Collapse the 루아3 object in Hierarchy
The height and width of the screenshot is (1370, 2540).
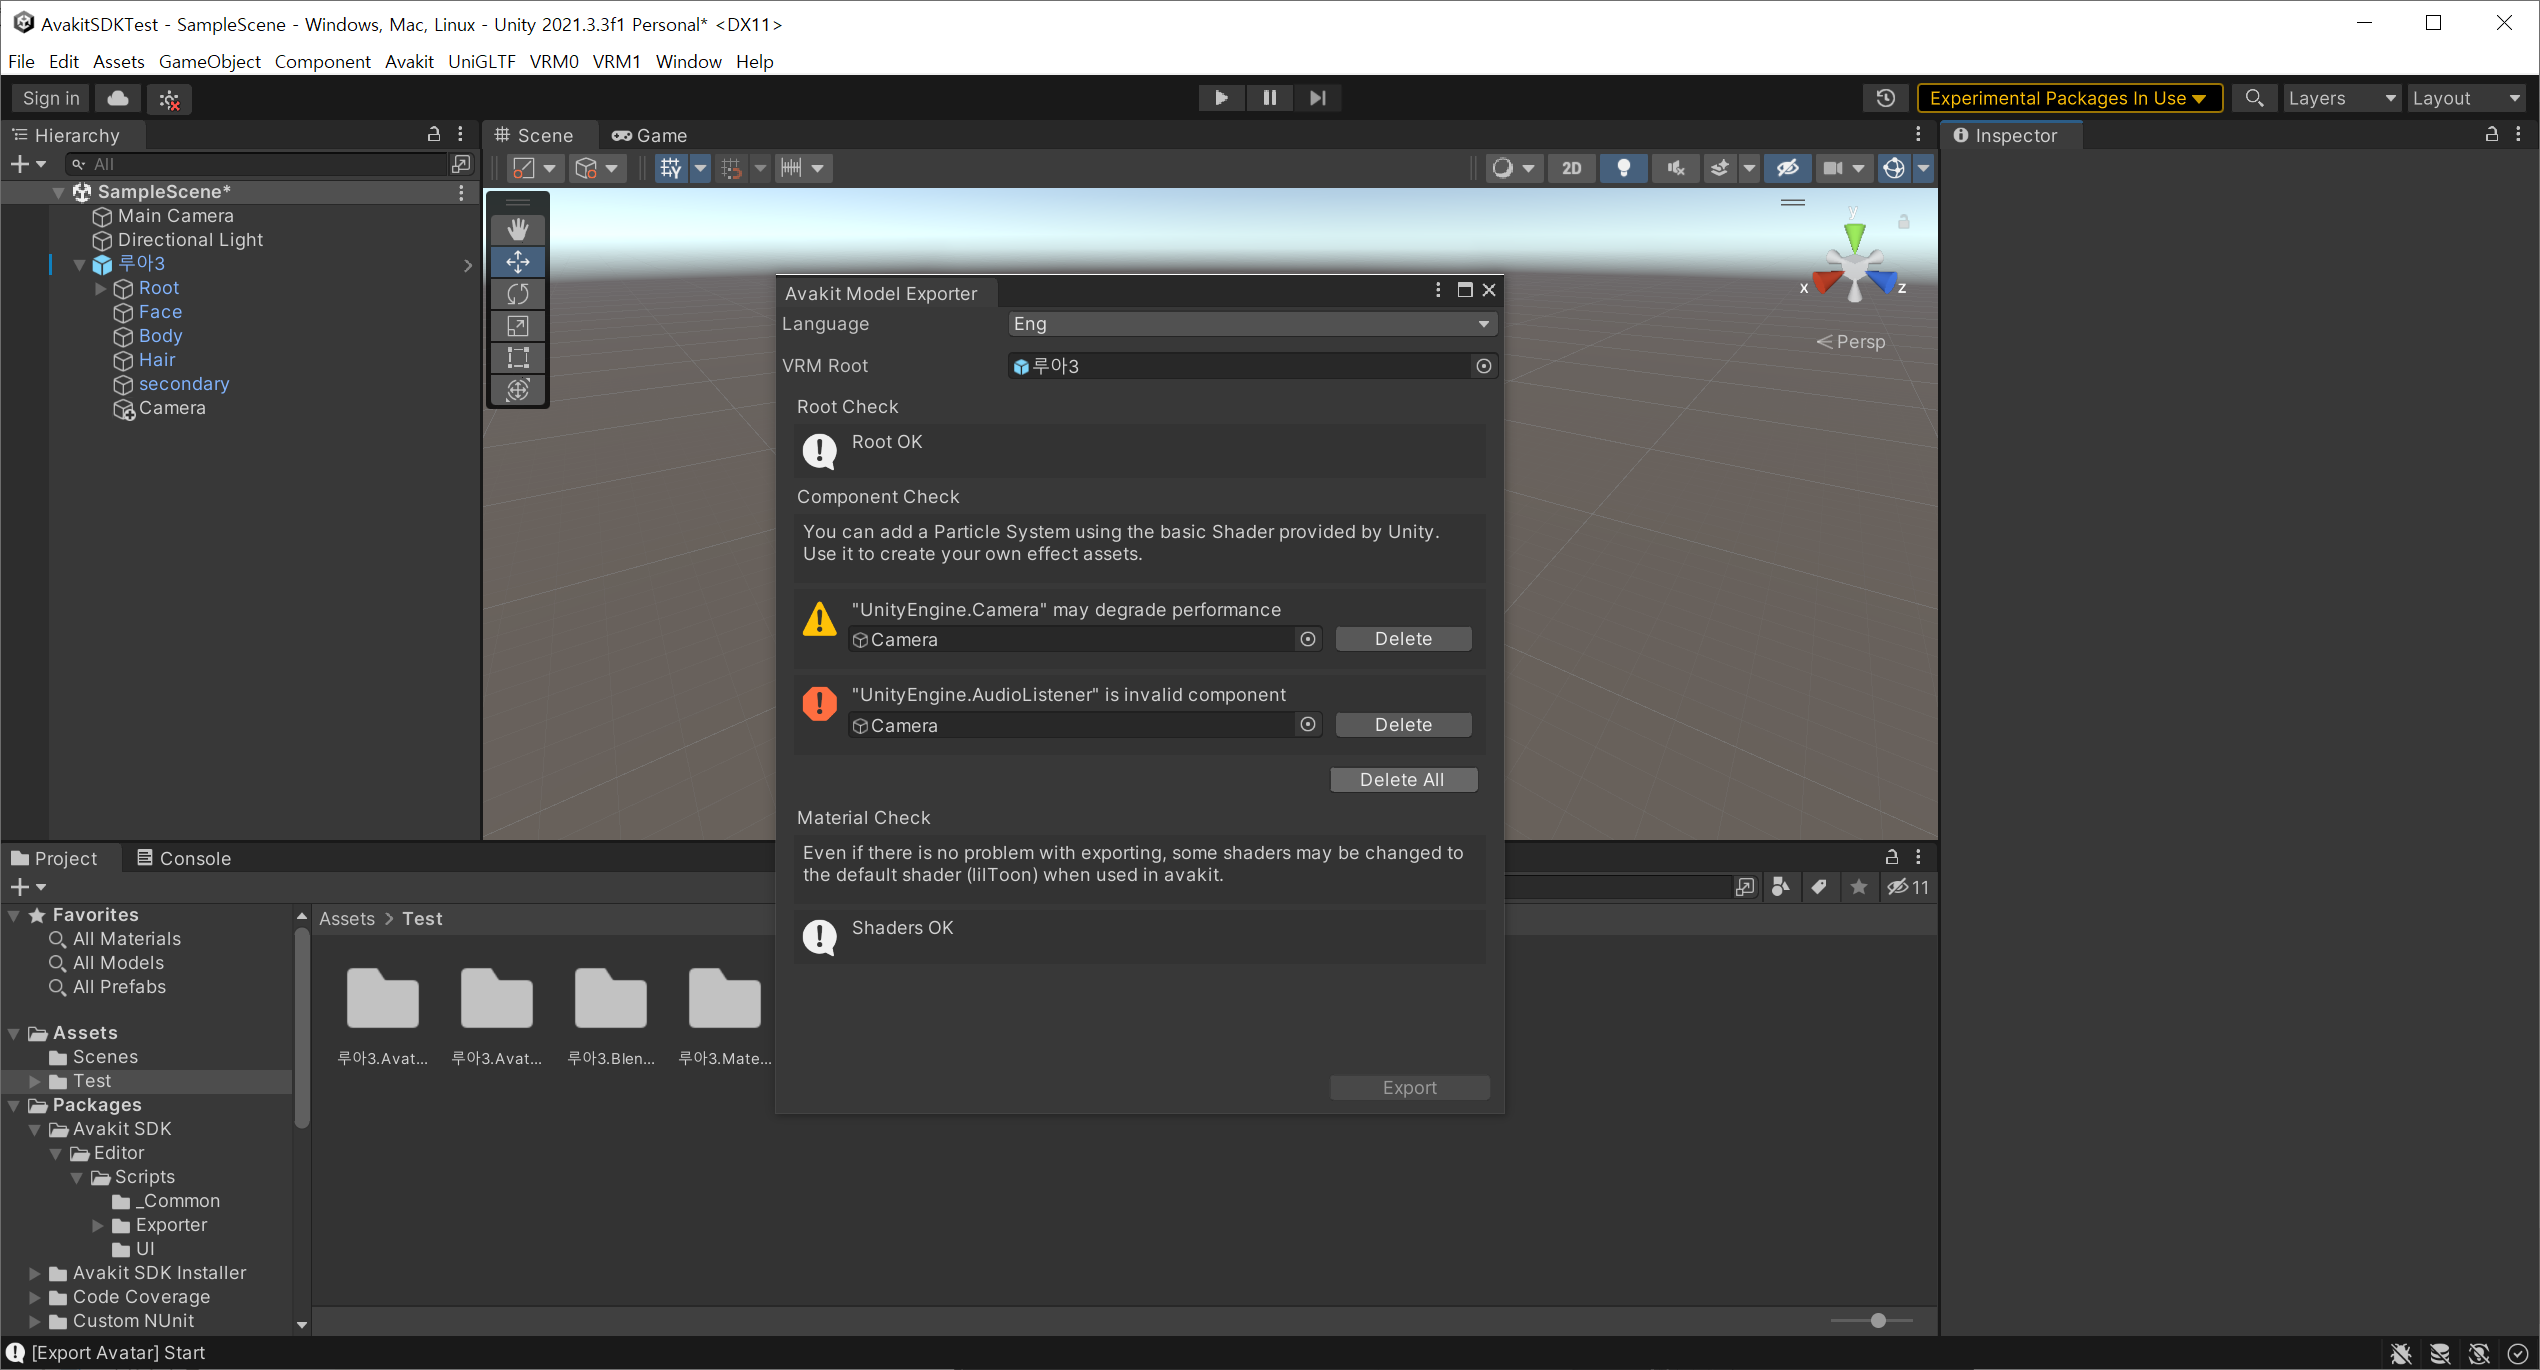[80, 264]
